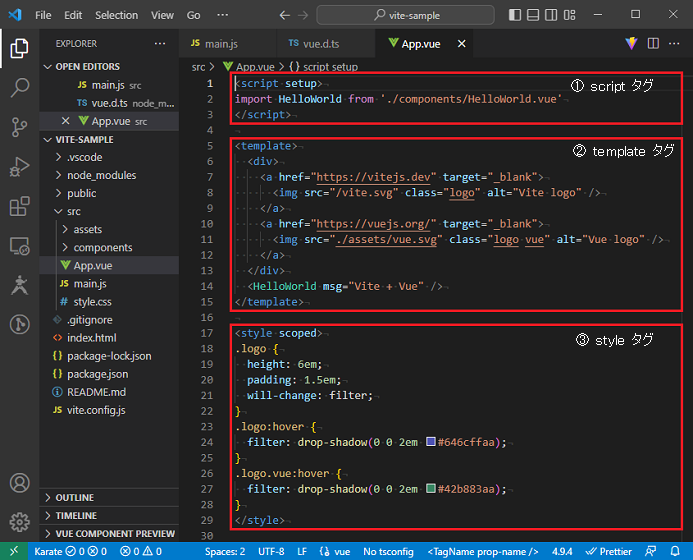Change end of line sequence LF

(x=302, y=552)
